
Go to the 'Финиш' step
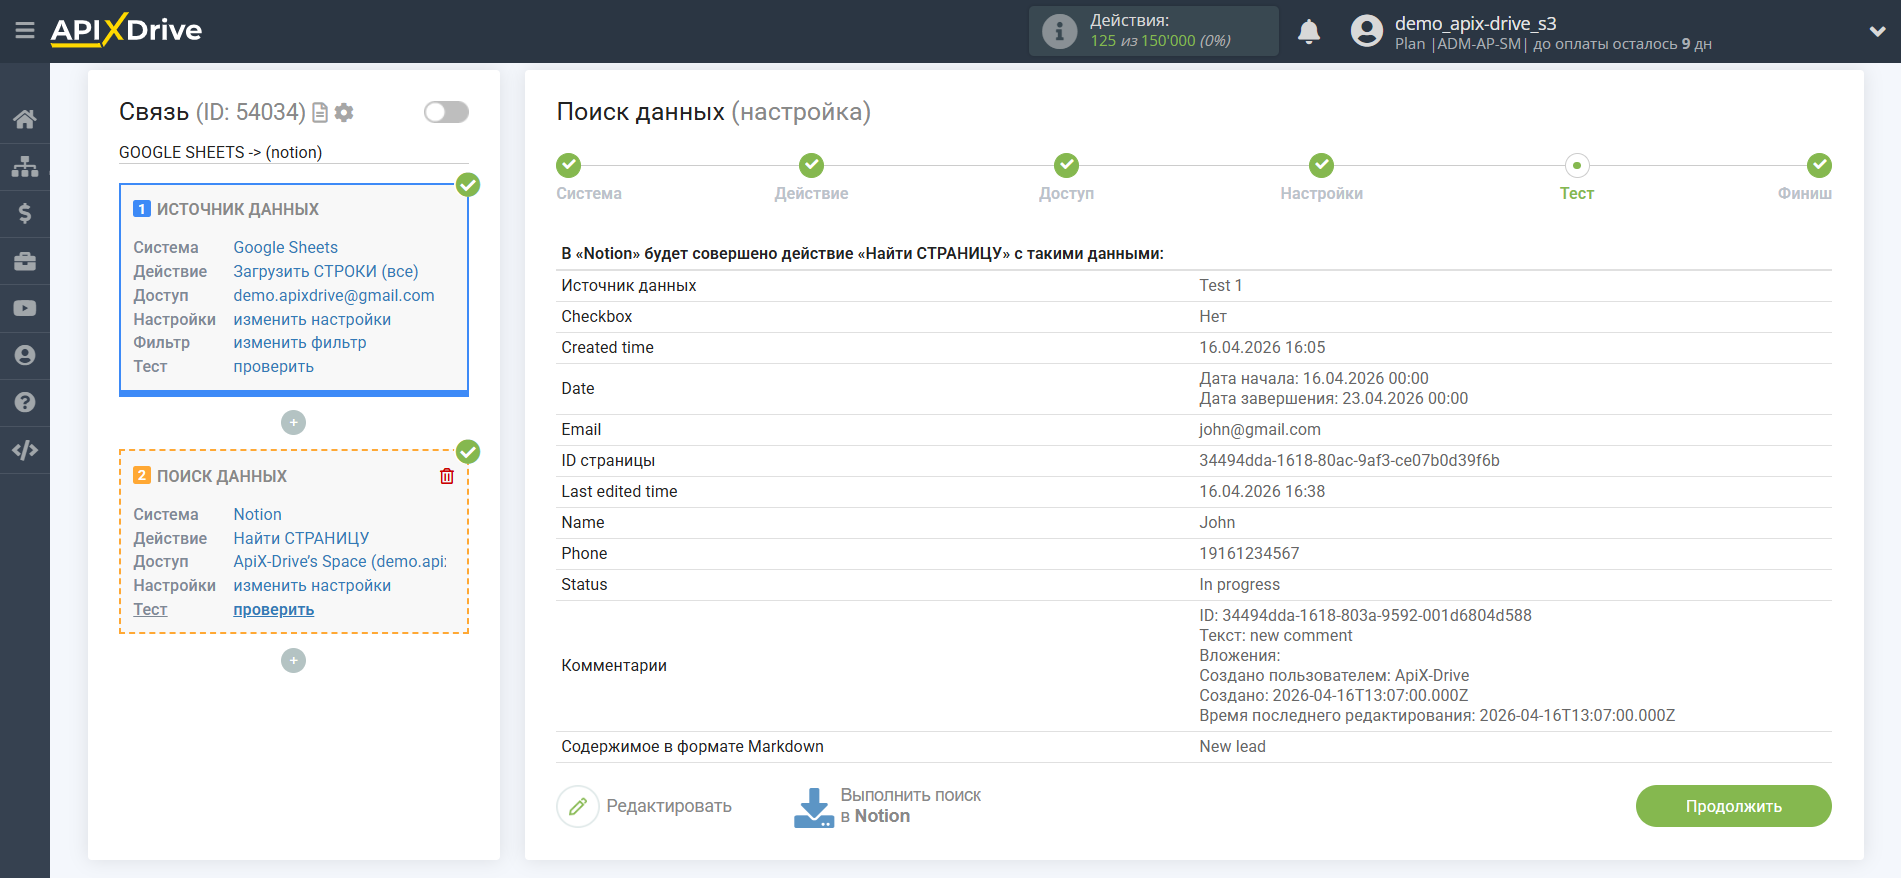tap(1819, 165)
